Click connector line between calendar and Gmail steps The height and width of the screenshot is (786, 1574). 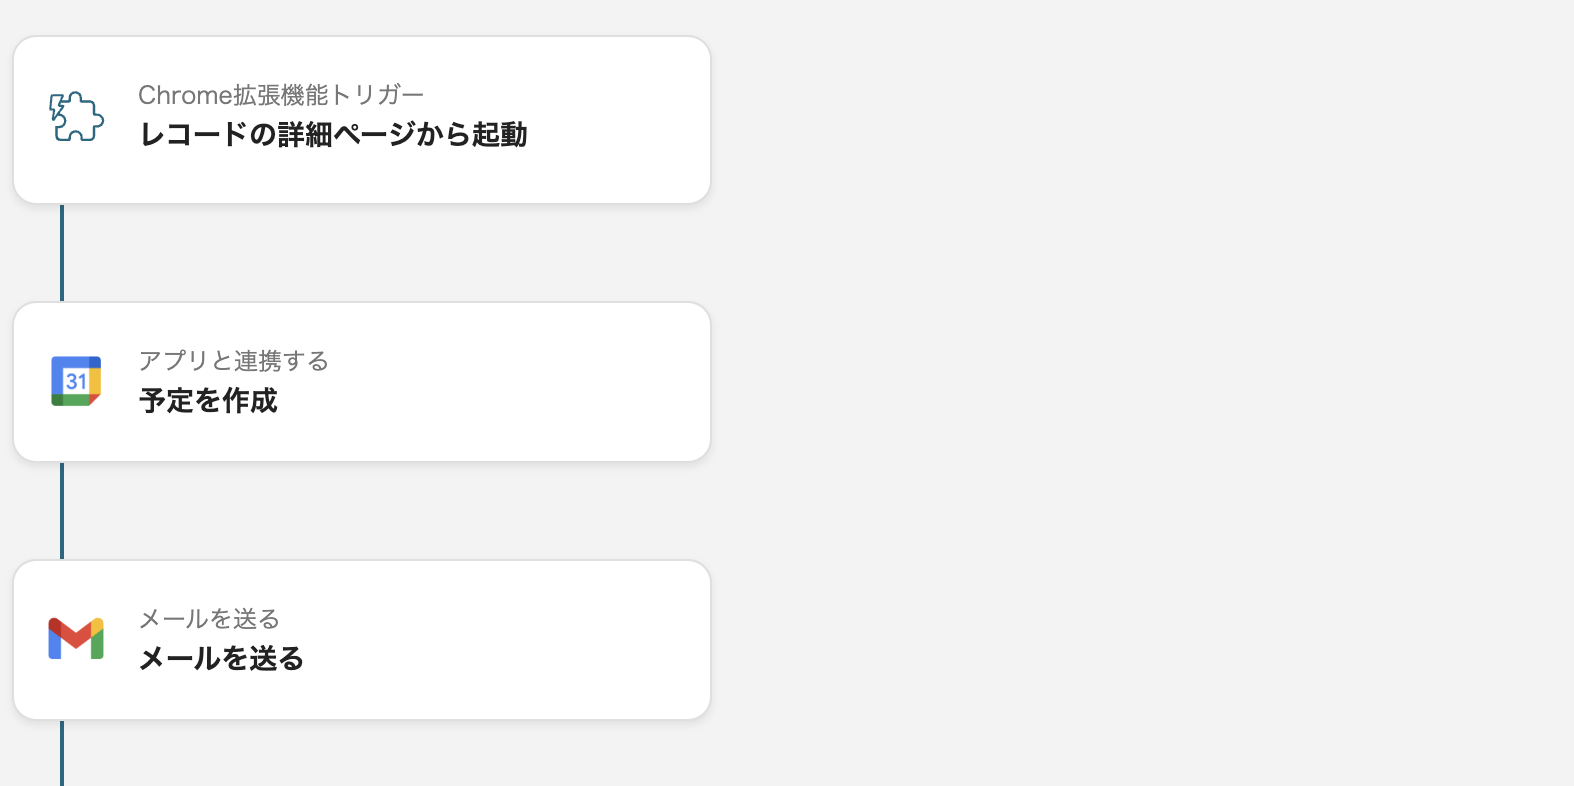click(62, 511)
